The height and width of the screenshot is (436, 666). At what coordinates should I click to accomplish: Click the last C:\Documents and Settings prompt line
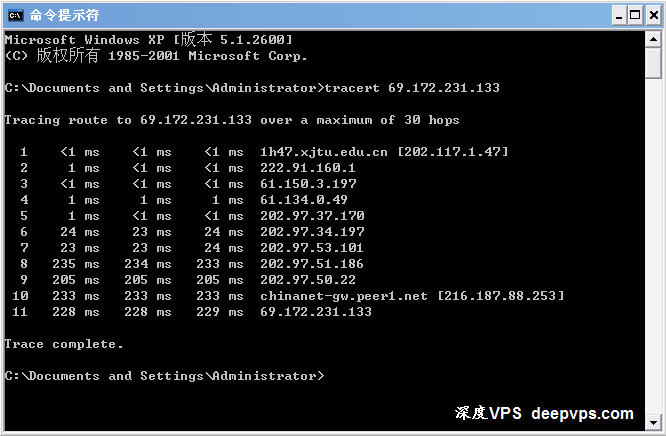[164, 376]
